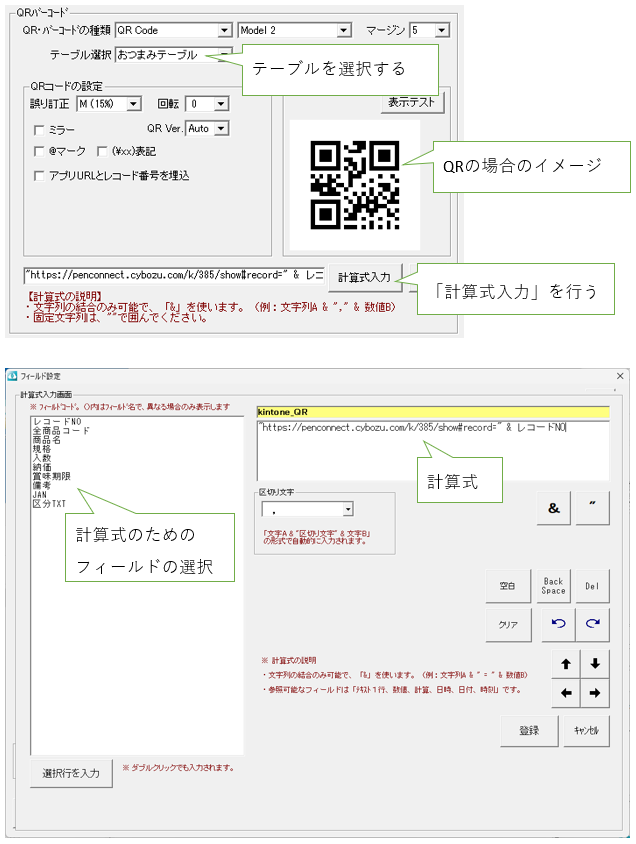Screen dimensions: 636x844
Task: Open the Model 2 dropdown
Action: click(x=344, y=30)
